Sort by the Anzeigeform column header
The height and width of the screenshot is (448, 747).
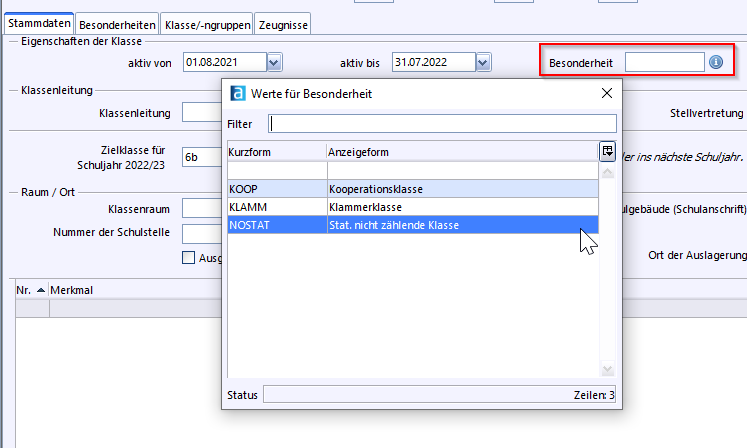[460, 152]
